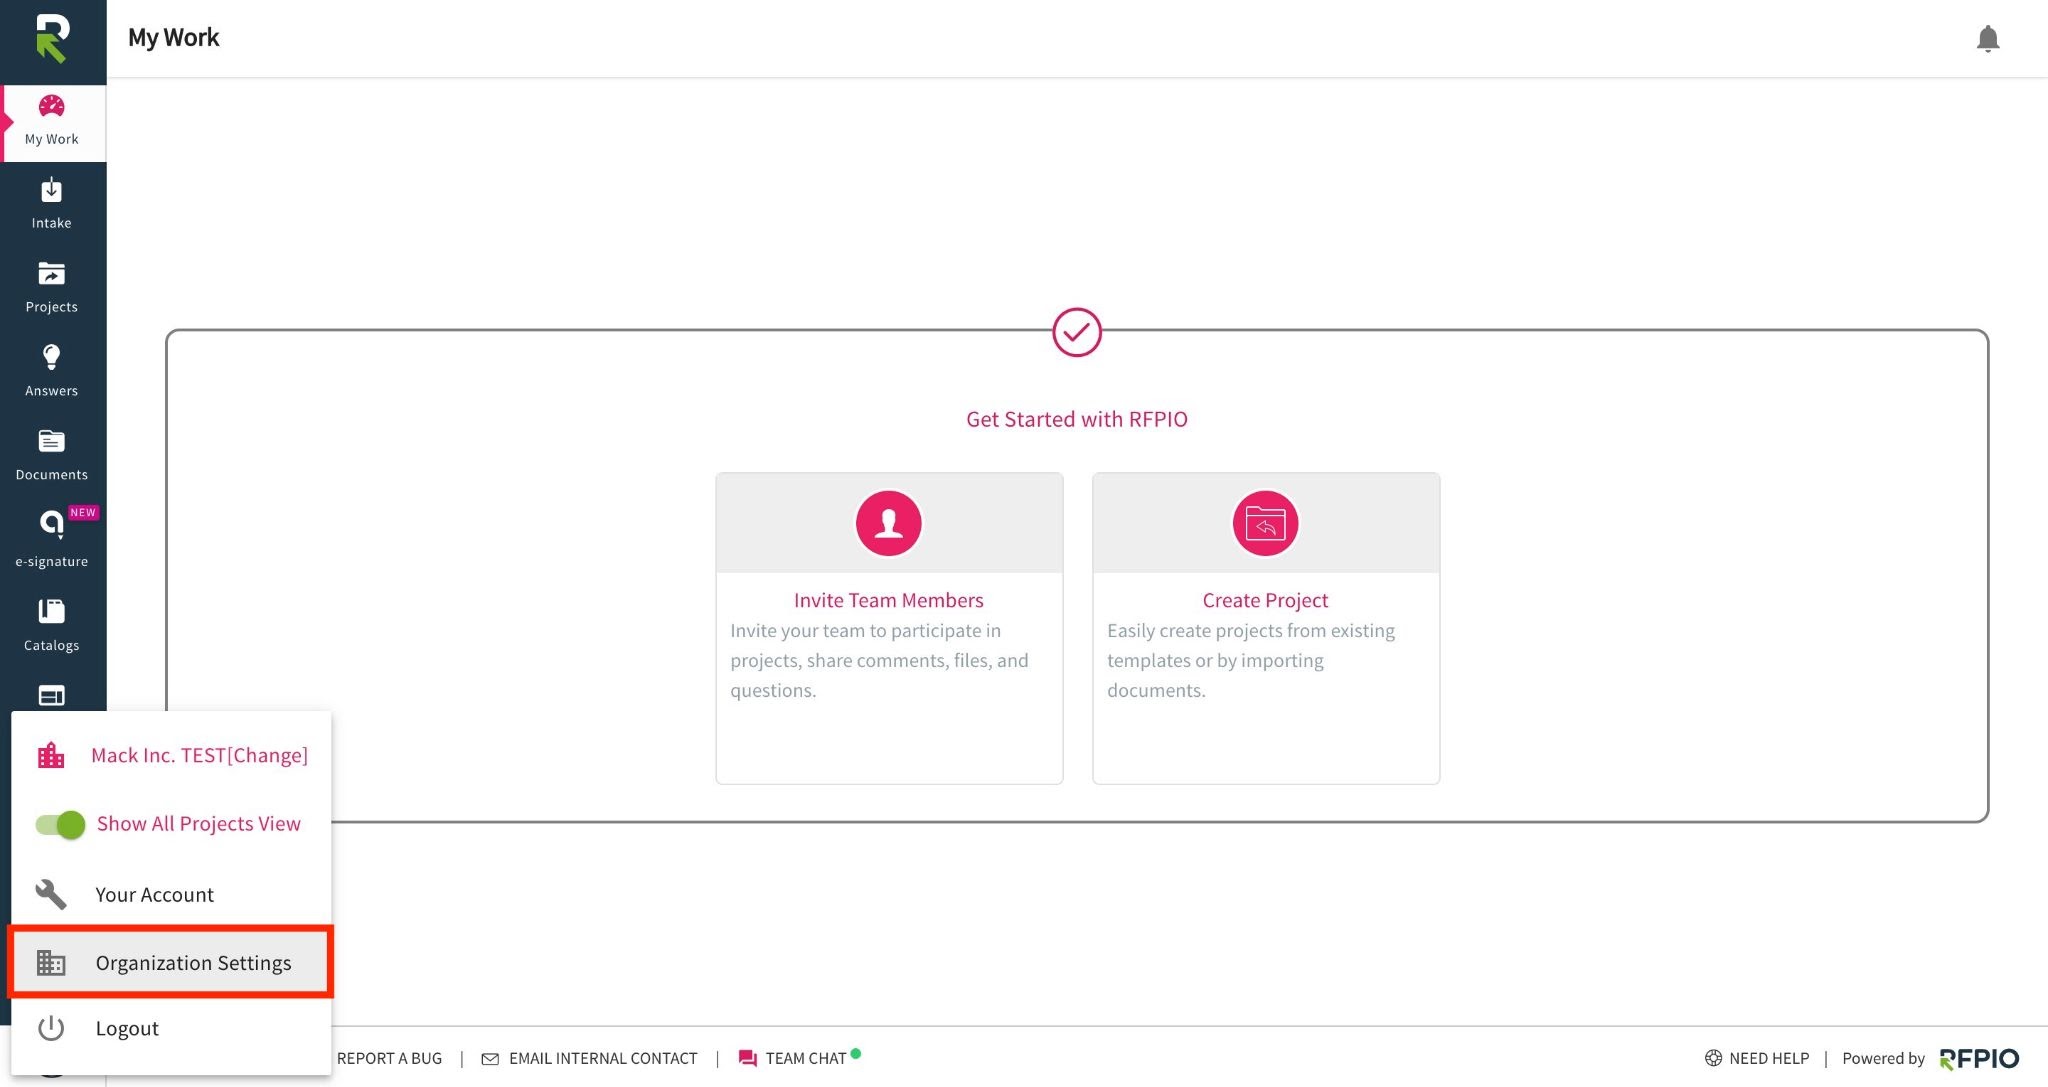Click the Invite Team Members link

888,600
